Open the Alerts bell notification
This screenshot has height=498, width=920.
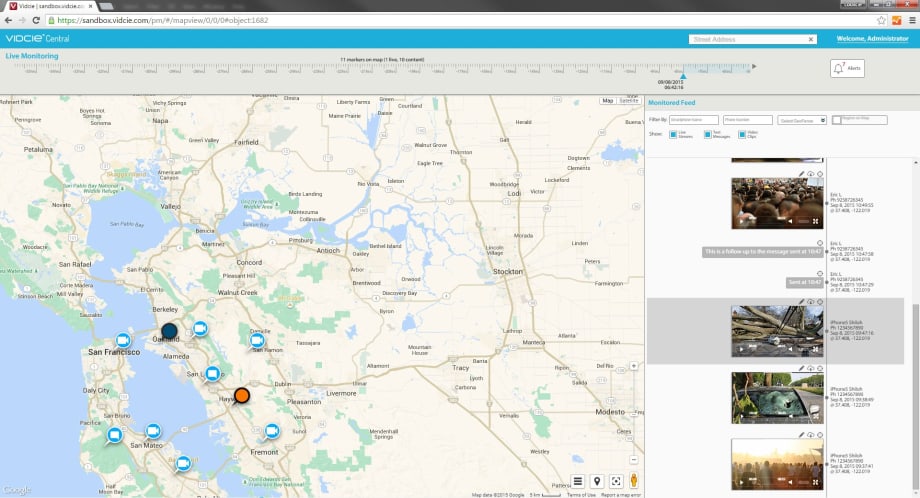coord(847,68)
